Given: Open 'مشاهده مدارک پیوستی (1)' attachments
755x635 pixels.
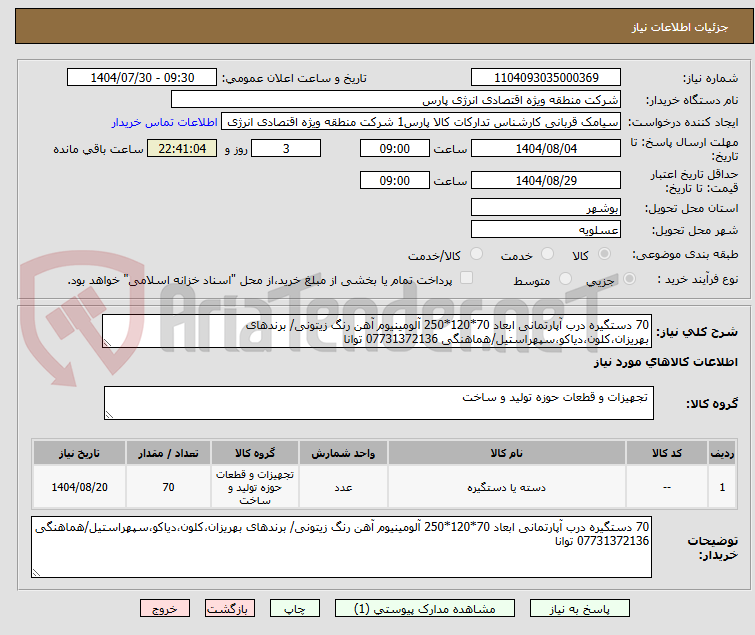Looking at the screenshot, I should 425,609.
